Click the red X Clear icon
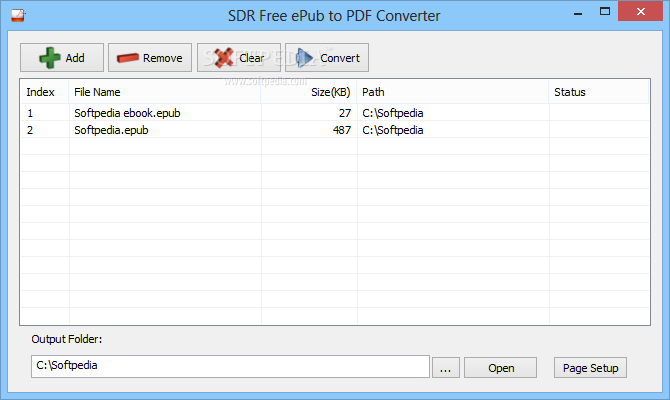This screenshot has height=400, width=670. click(223, 58)
